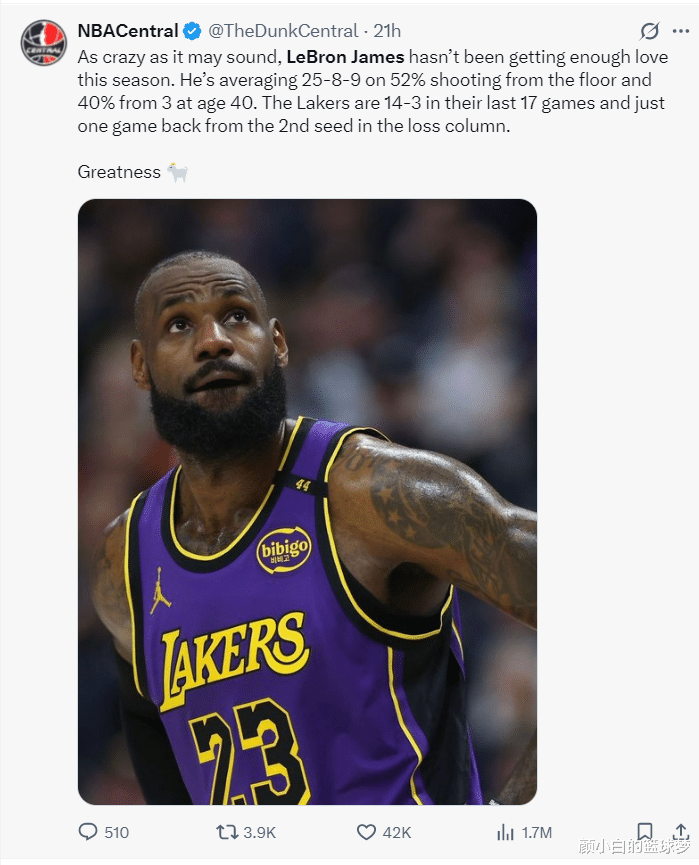699x865 pixels.
Task: Click the 510 replies count
Action: point(116,832)
